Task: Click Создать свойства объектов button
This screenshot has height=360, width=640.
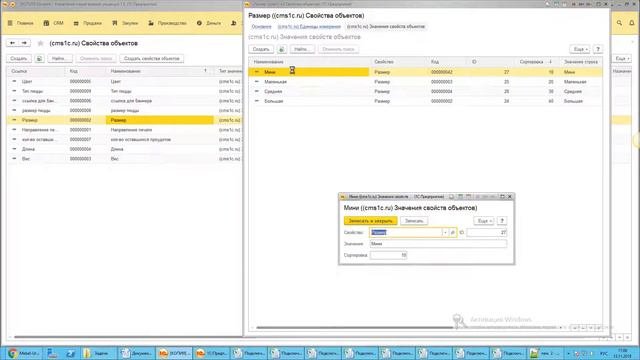Action: tap(151, 59)
